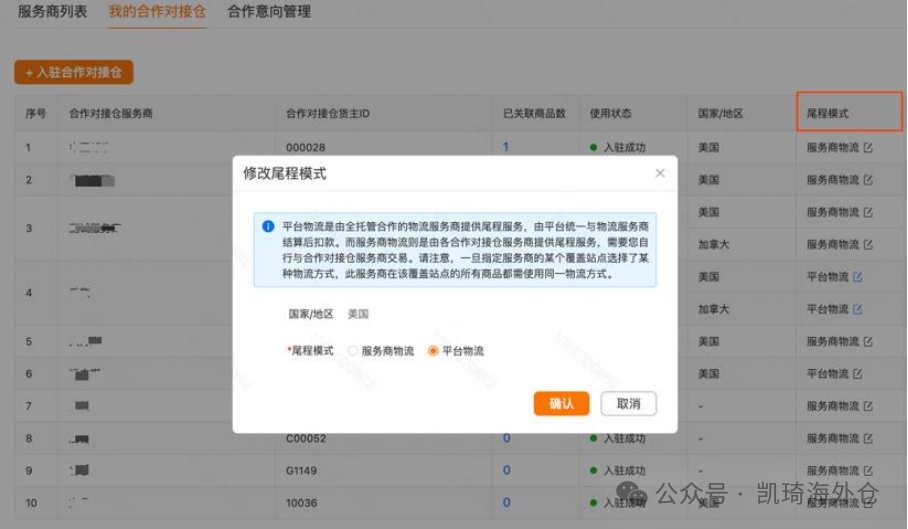Edit 尾程模式 icon in row 9
Image resolution: width=908 pixels, height=529 pixels.
click(867, 471)
